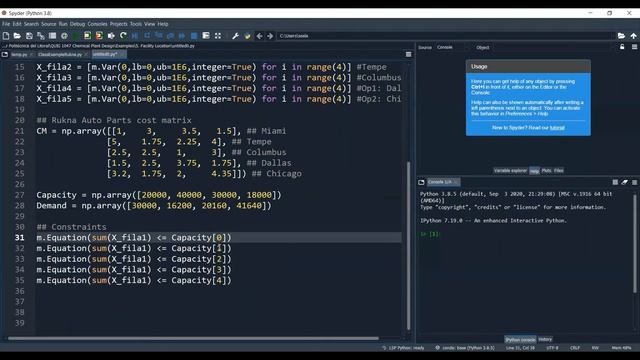Switch to the Files tab
Image resolution: width=640 pixels, height=360 pixels.
pos(559,171)
